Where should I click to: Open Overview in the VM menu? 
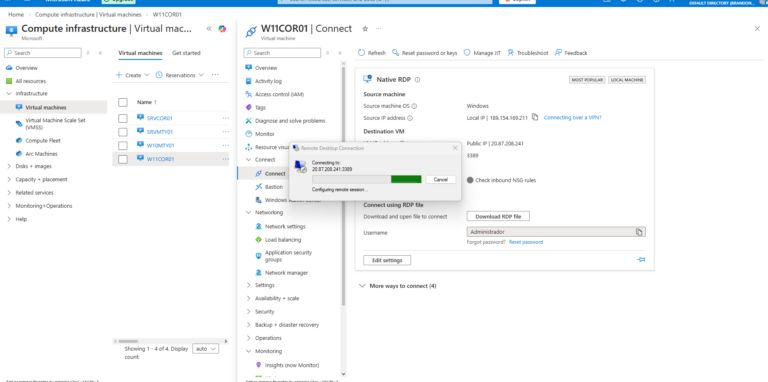tap(265, 68)
